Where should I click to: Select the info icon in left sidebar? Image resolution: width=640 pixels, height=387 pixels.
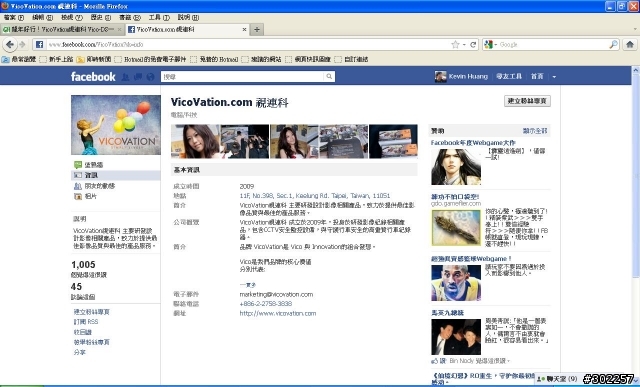pos(78,175)
